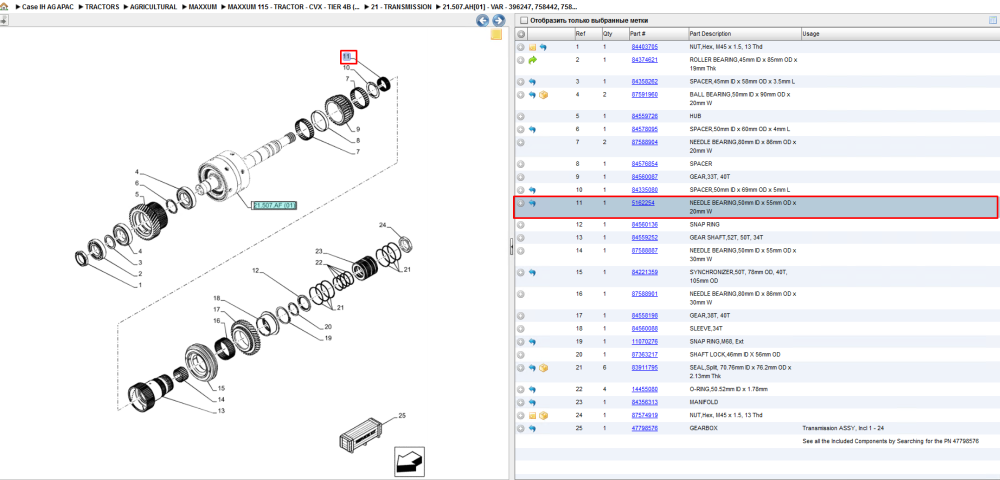Click blue arrow icon on O-RING row
Viewport: 1000px width, 480px height.
532,389
